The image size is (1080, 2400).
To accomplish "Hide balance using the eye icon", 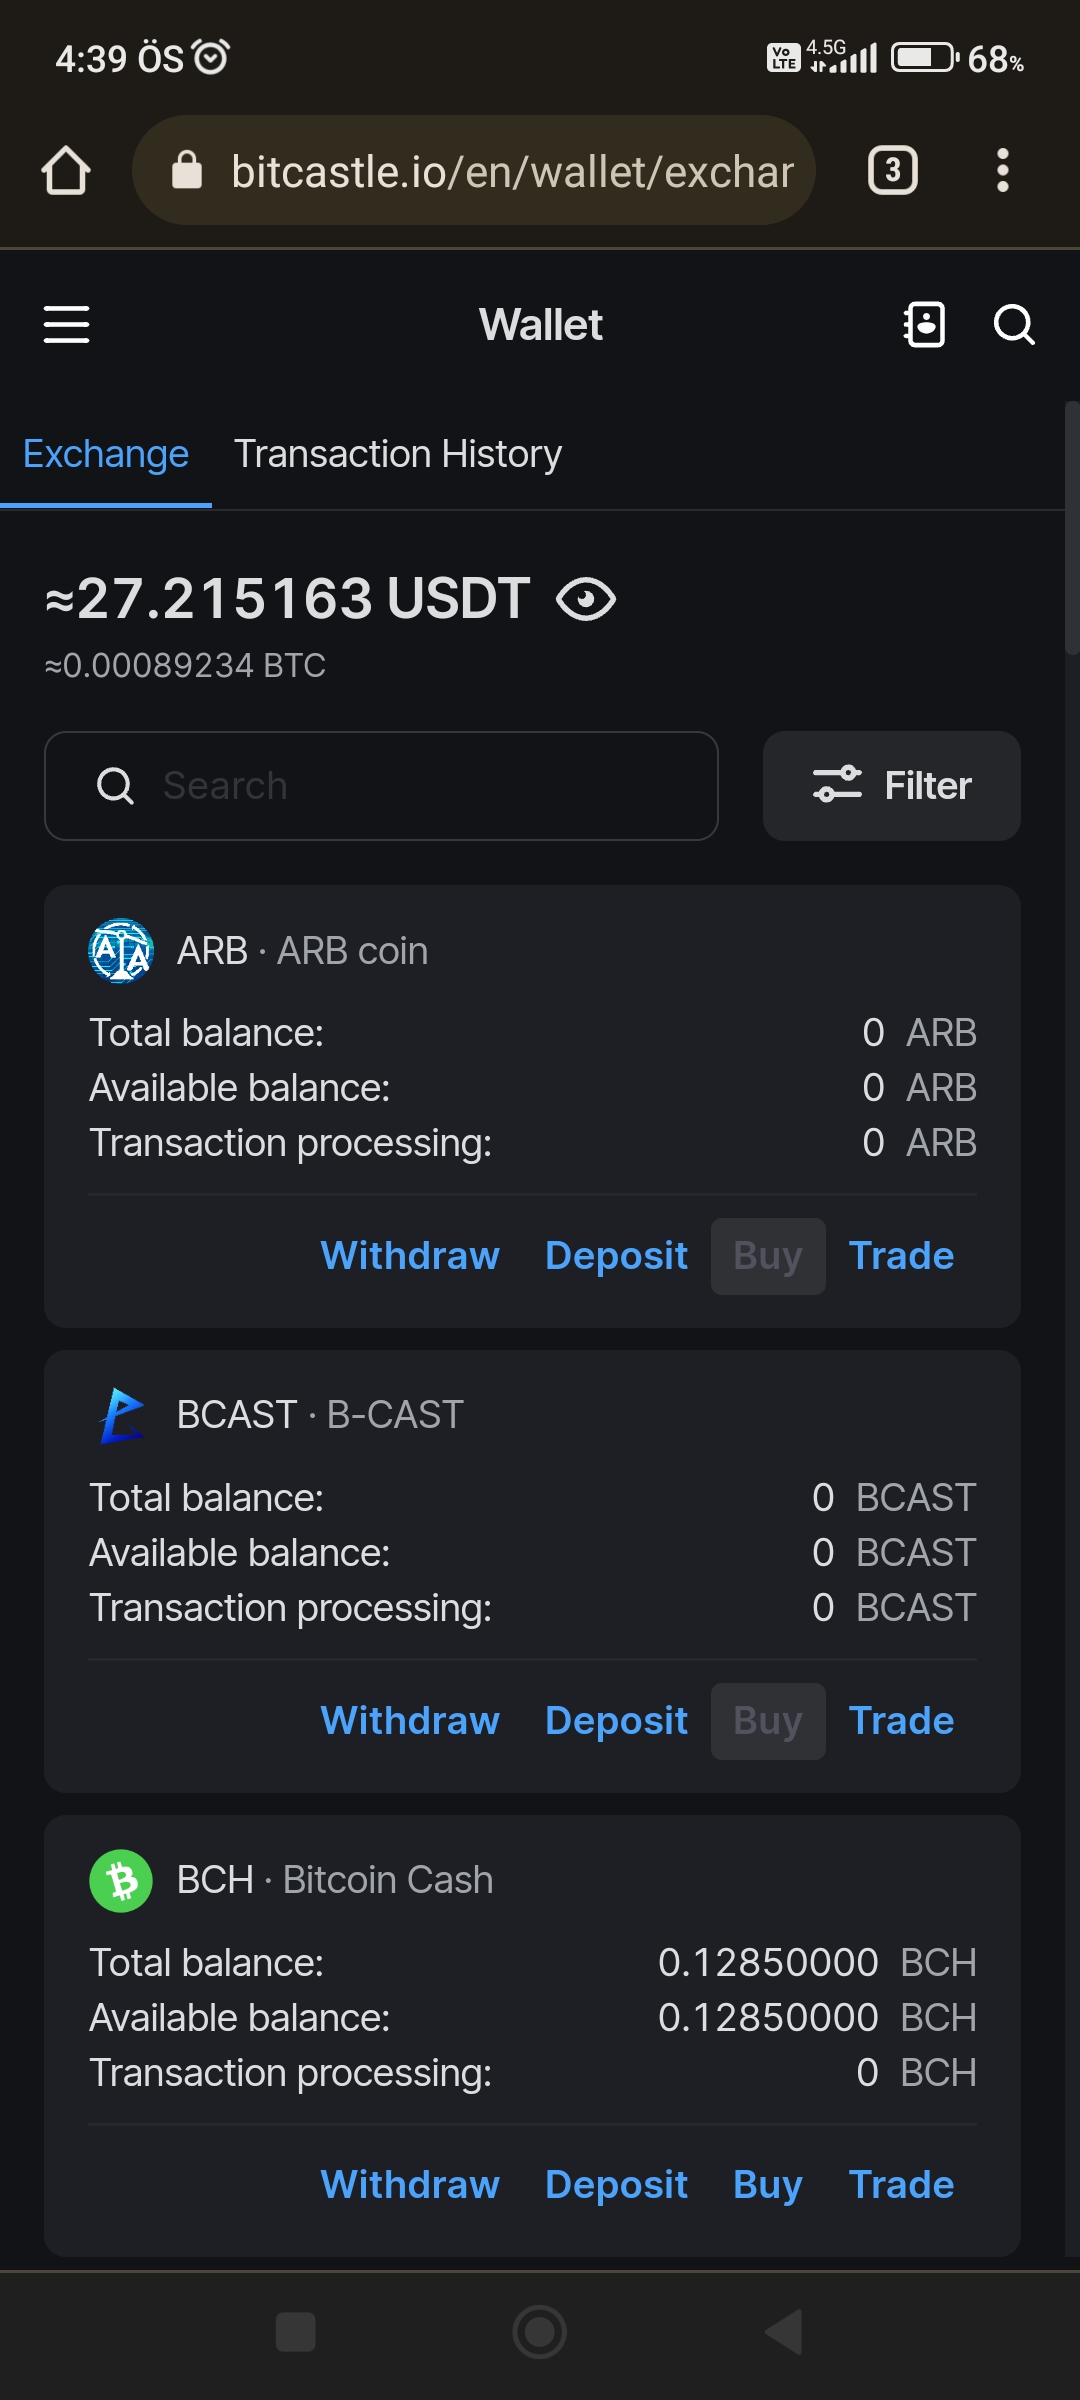I will coord(586,600).
